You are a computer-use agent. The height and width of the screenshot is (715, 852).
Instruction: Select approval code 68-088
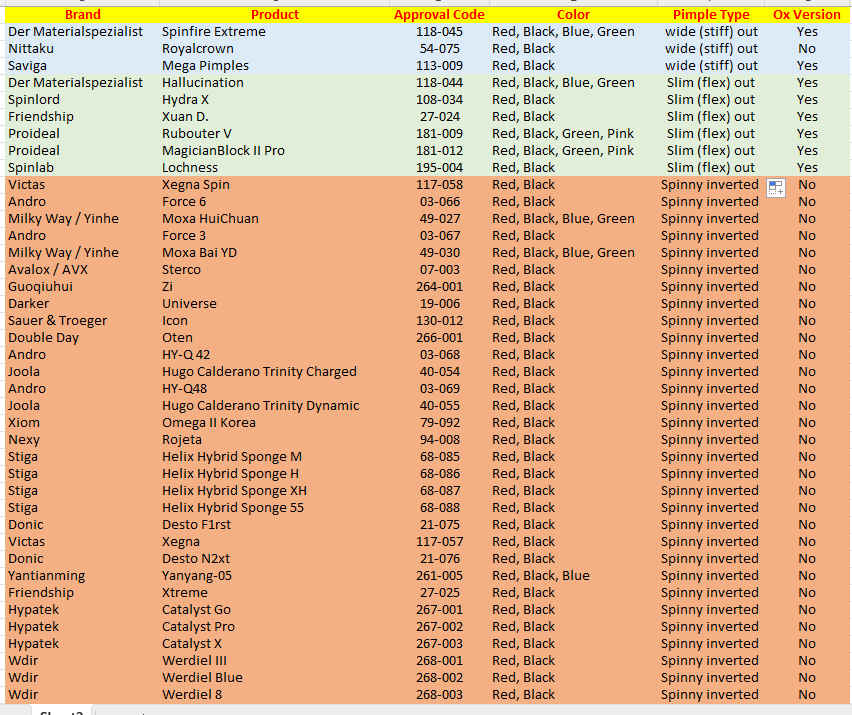click(439, 507)
